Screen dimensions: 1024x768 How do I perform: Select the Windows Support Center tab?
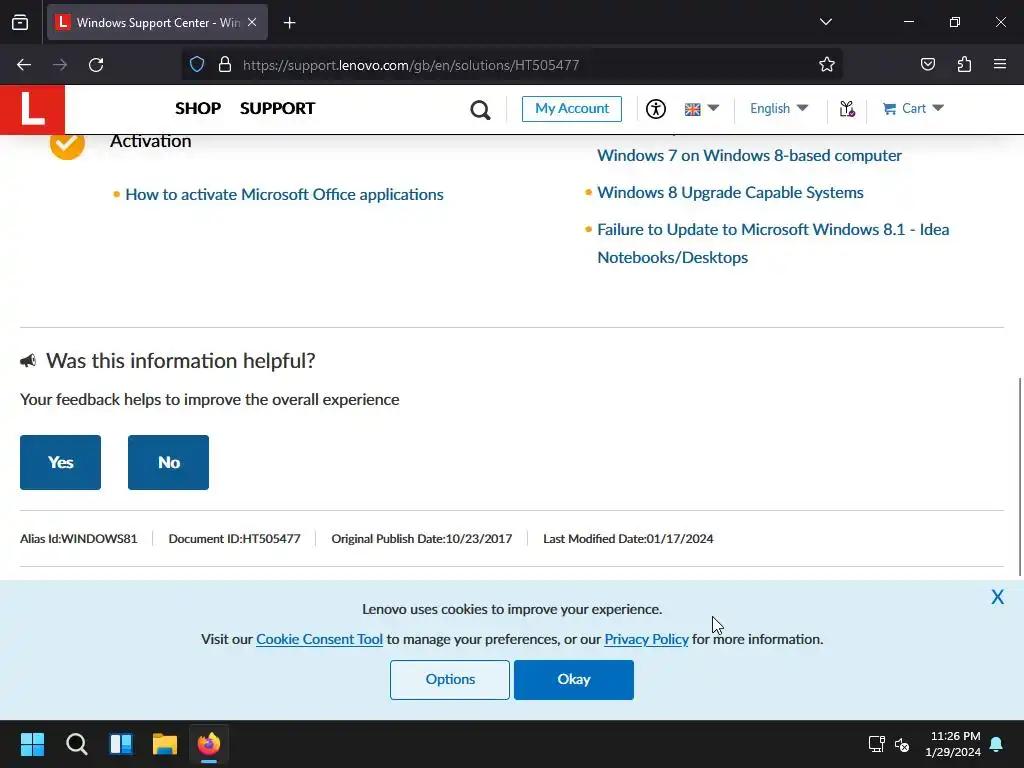157,22
